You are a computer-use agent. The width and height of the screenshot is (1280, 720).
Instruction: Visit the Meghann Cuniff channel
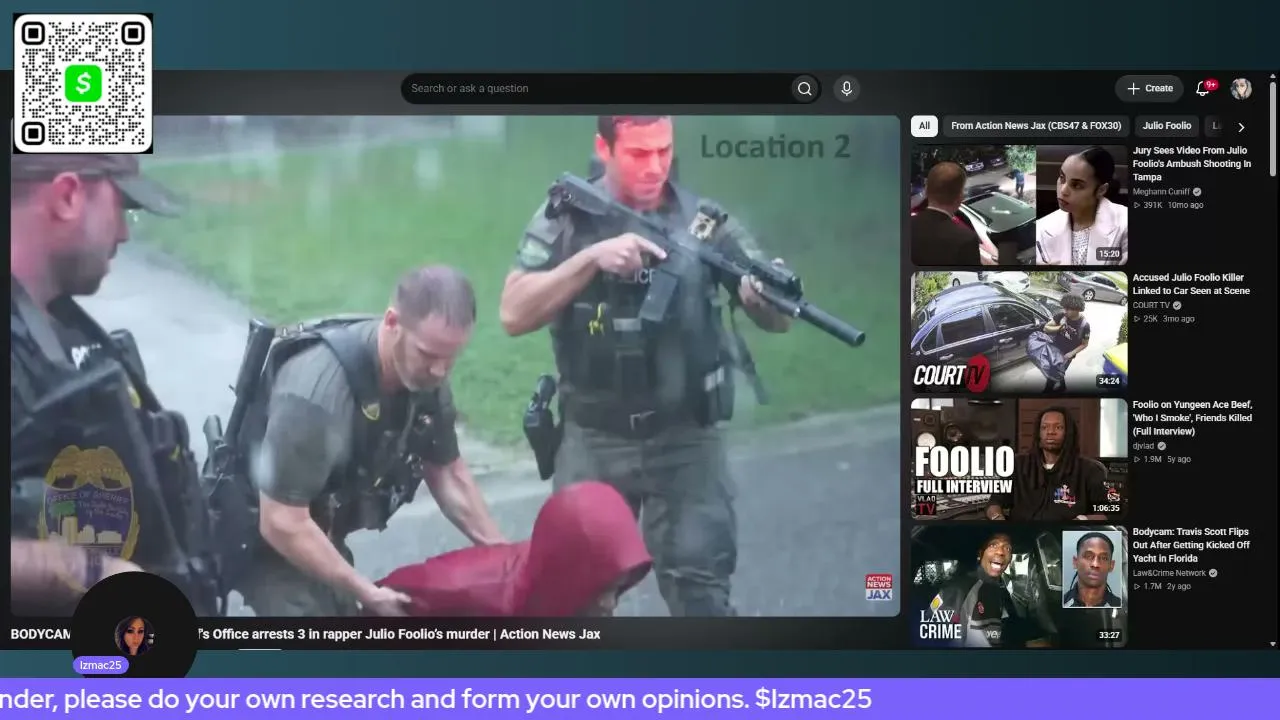click(x=1161, y=192)
